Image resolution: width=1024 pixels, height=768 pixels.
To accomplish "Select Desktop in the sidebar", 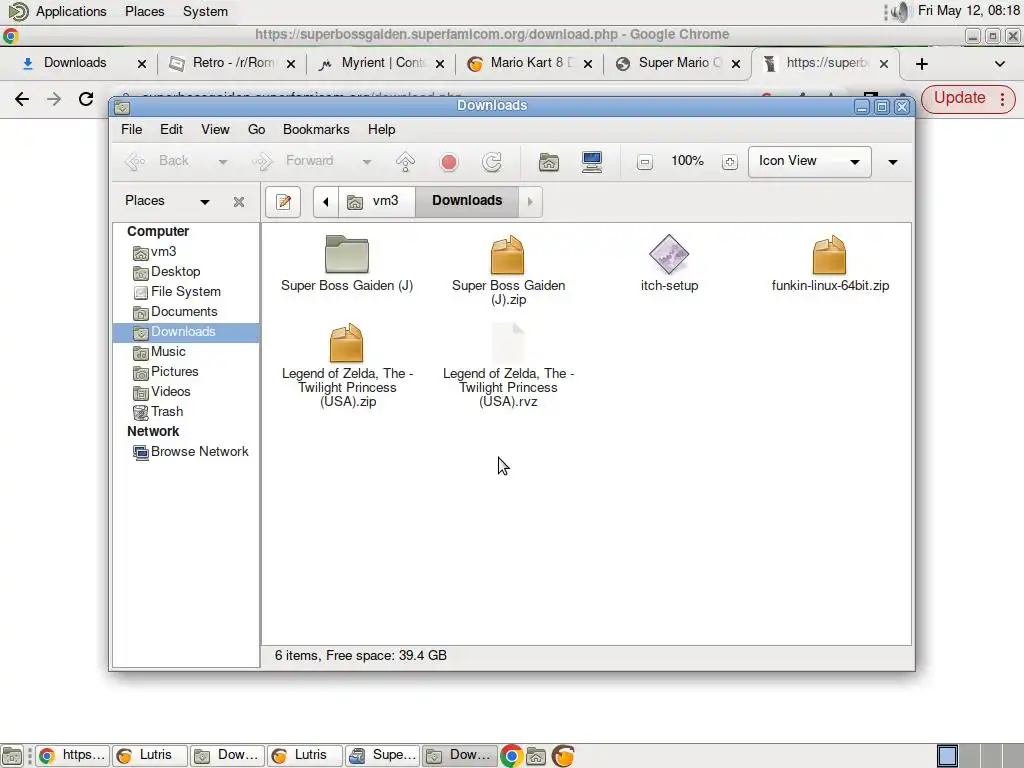I will pyautogui.click(x=186, y=272).
